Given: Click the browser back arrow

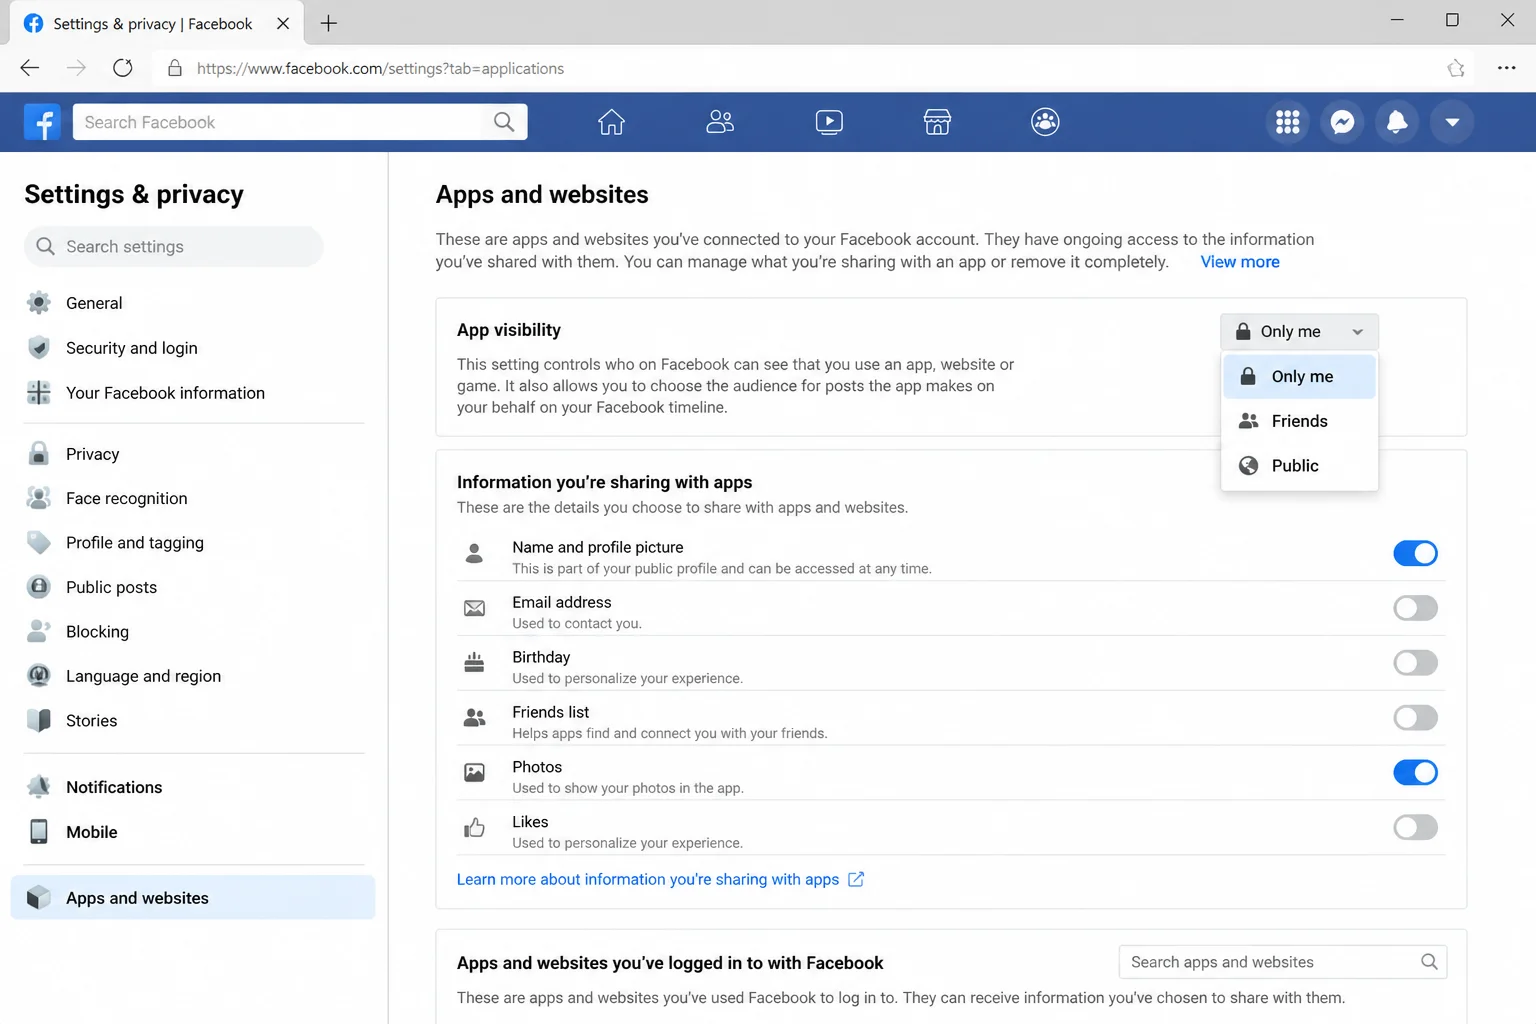Looking at the screenshot, I should [30, 68].
